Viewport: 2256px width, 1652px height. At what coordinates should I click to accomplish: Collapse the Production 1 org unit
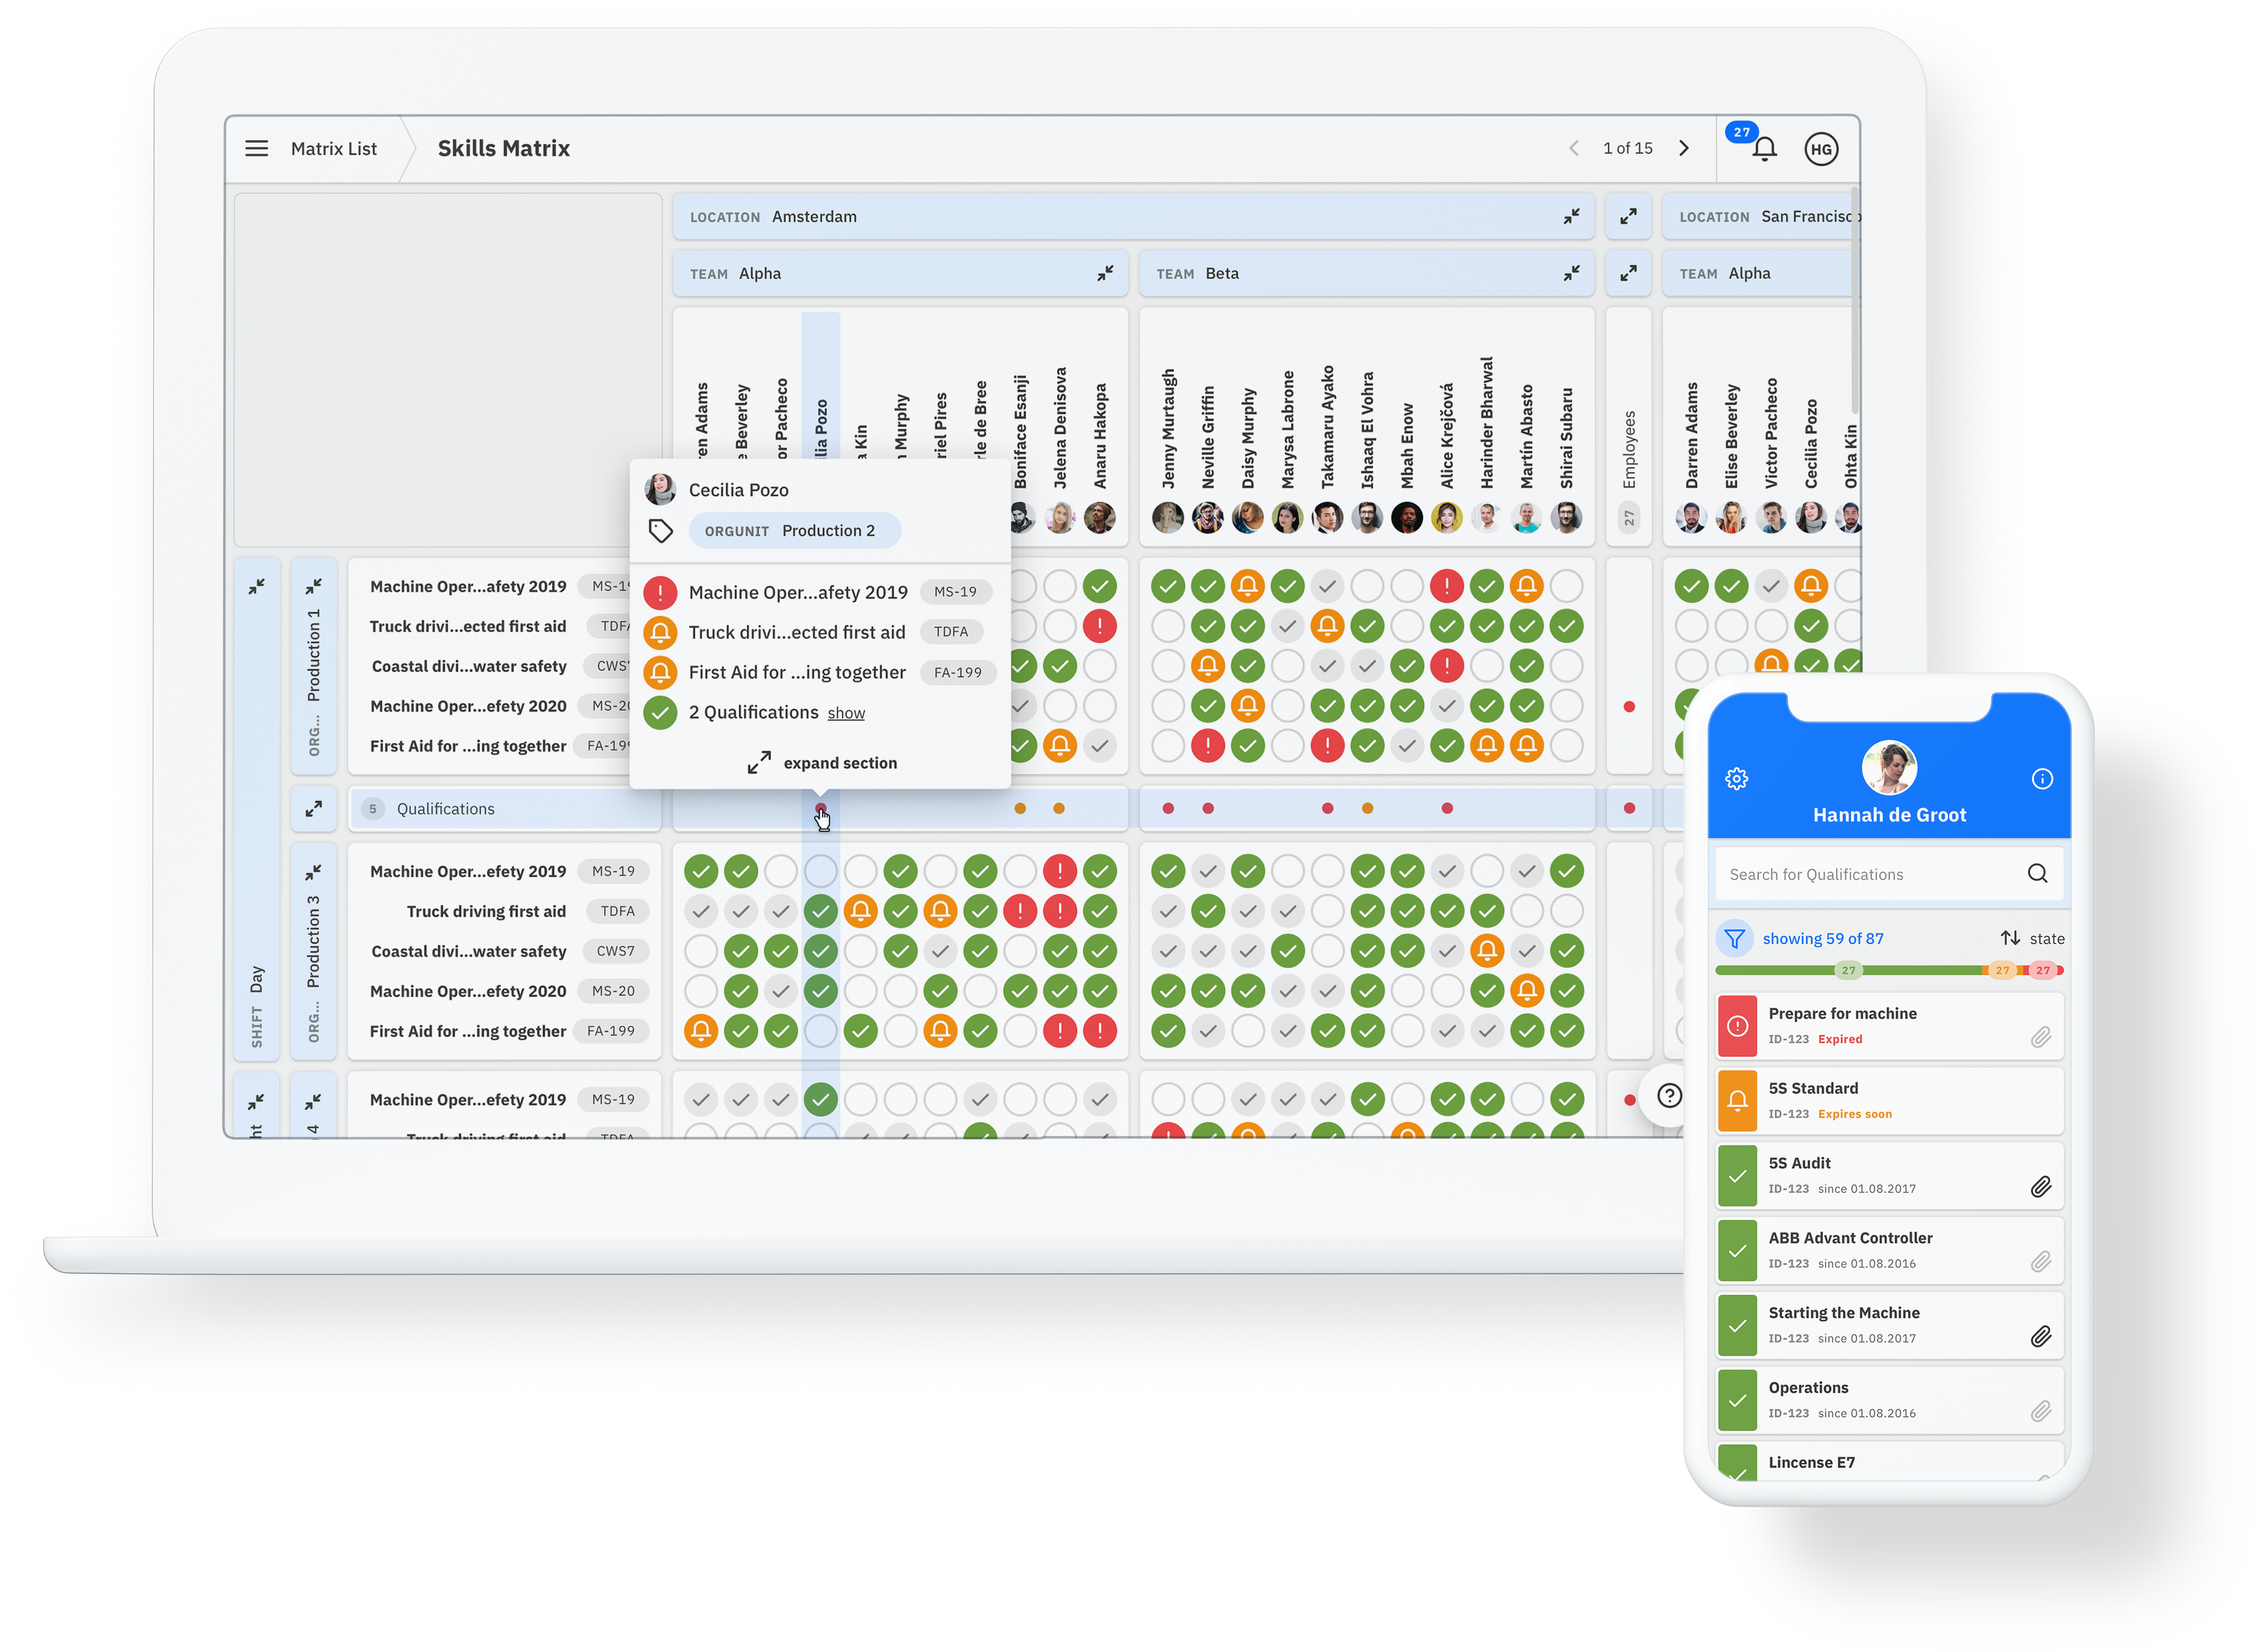[313, 586]
